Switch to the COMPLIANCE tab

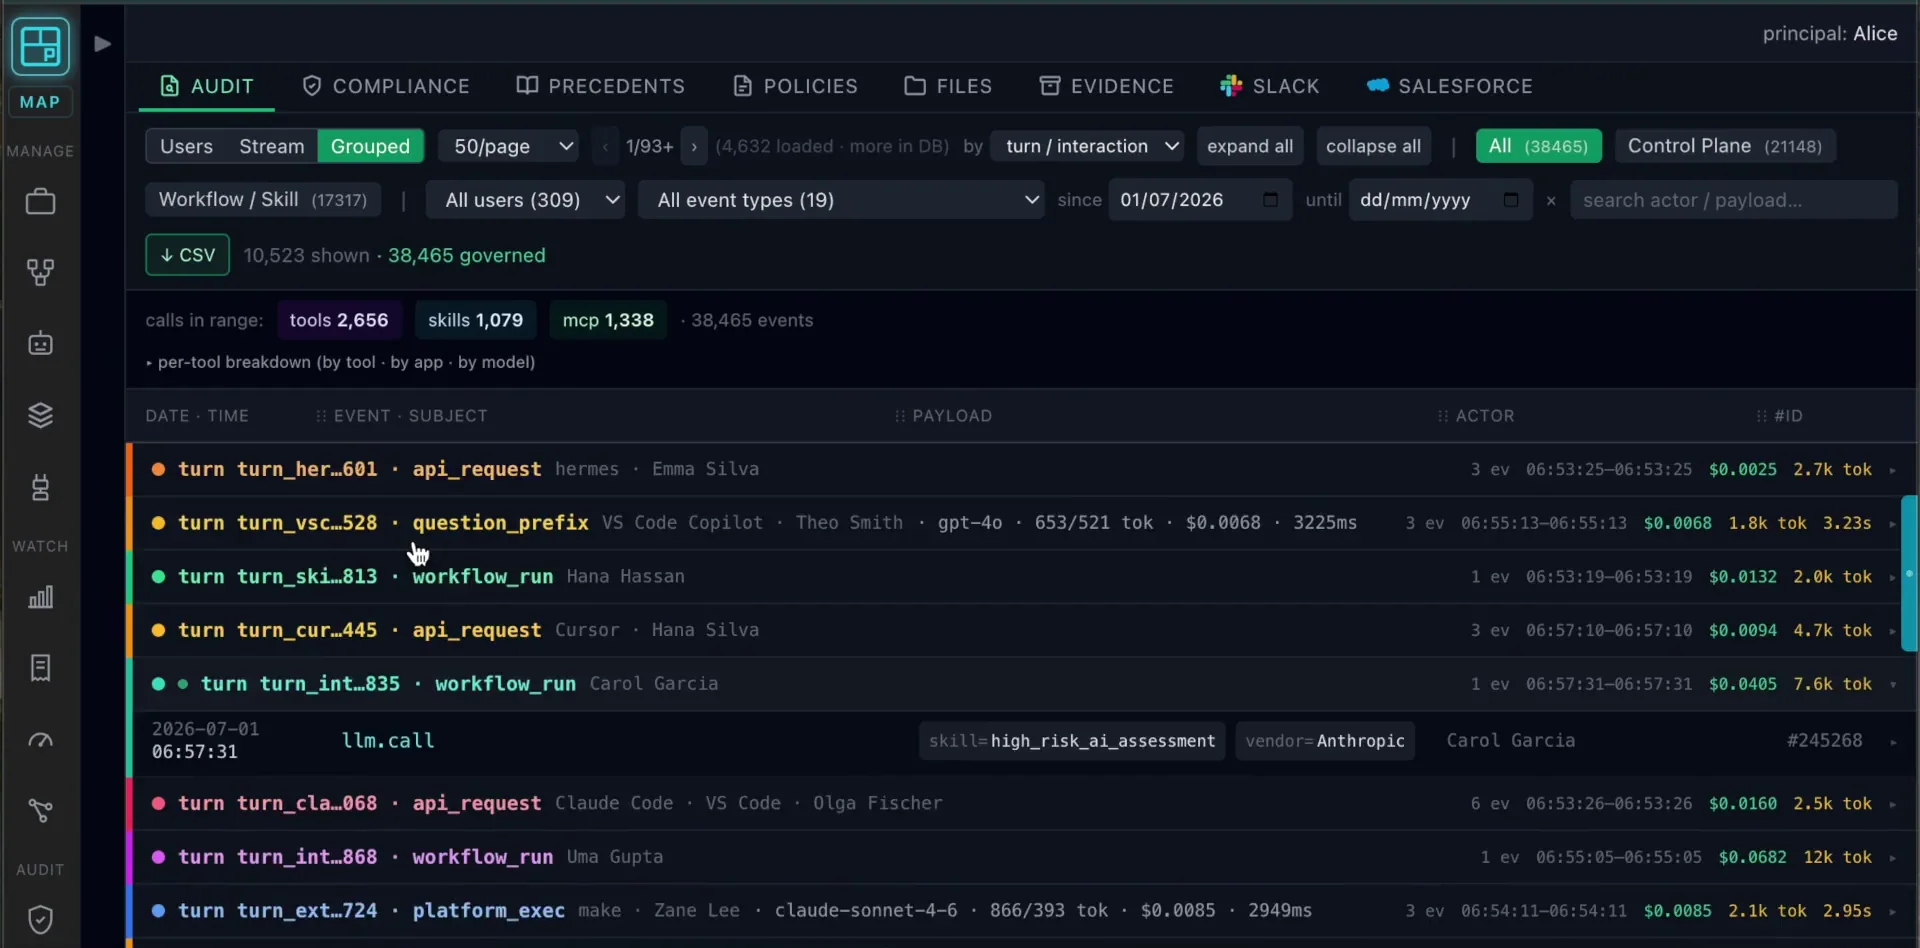(x=386, y=86)
